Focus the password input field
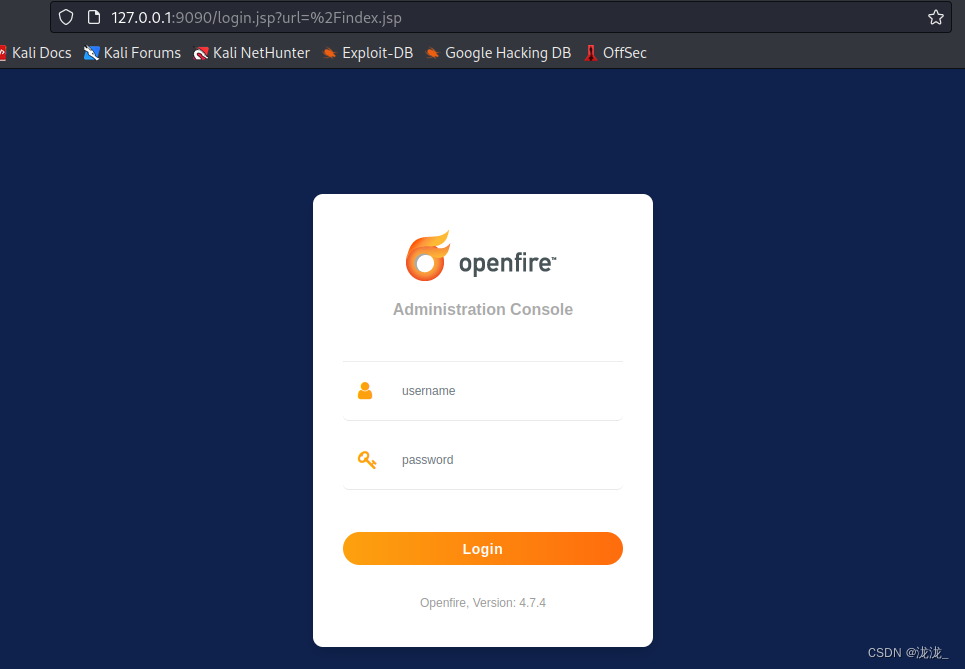 483,460
